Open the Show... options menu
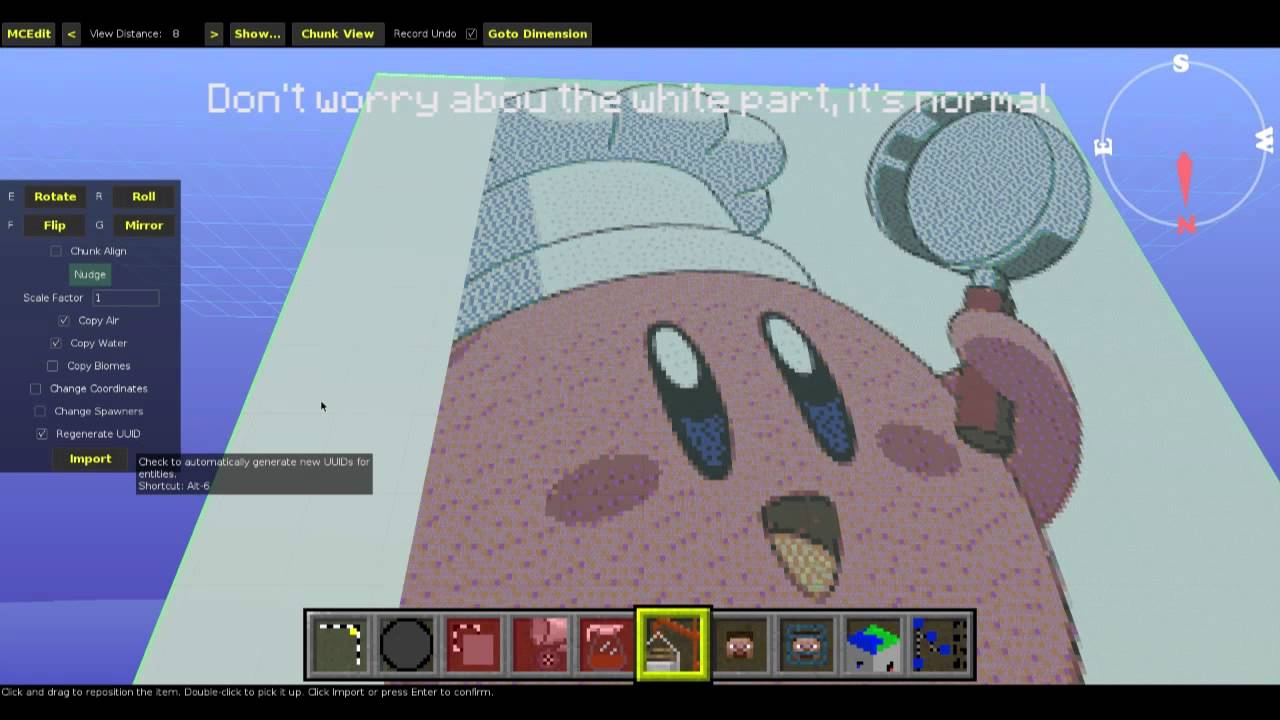 click(x=257, y=34)
